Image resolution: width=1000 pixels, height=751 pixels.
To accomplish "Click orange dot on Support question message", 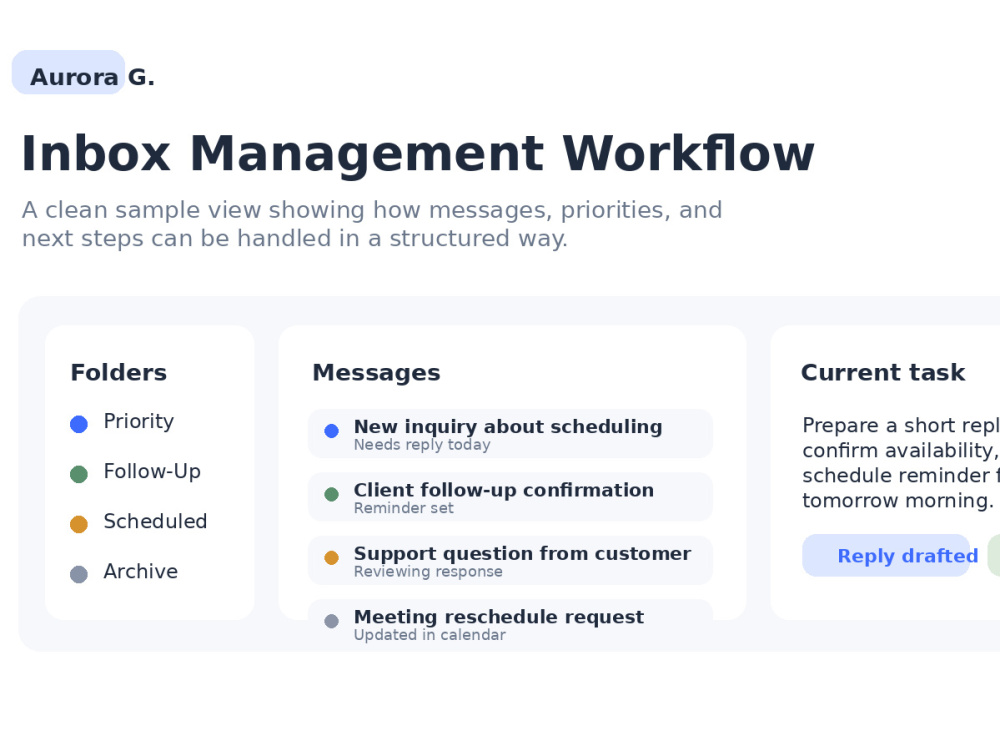I will 332,558.
